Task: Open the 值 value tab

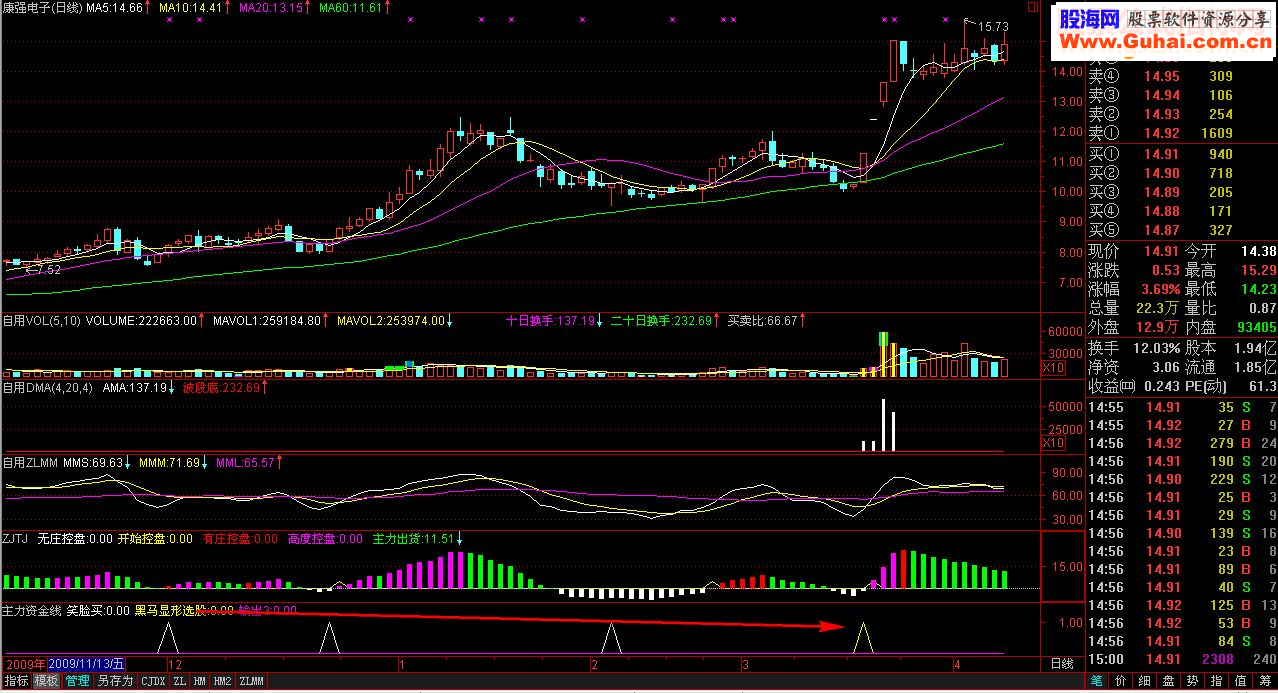Action: tap(1241, 681)
